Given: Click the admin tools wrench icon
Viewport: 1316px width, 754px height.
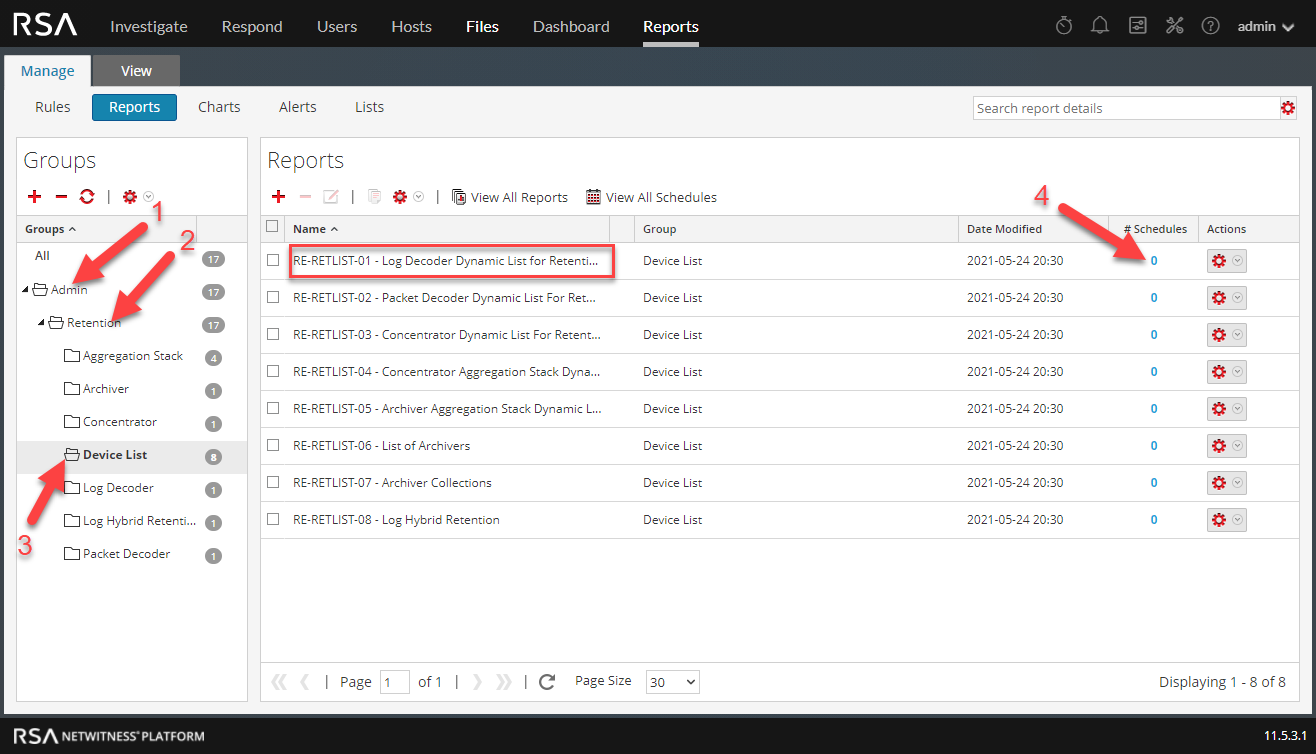Looking at the screenshot, I should tap(1174, 26).
